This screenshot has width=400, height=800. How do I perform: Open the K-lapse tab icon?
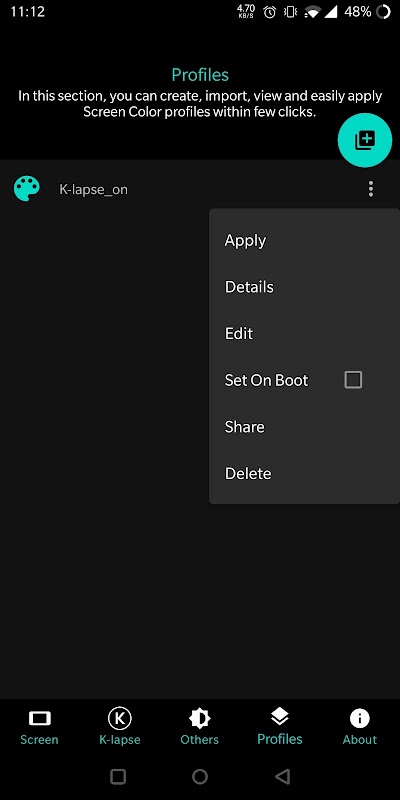[x=119, y=719]
